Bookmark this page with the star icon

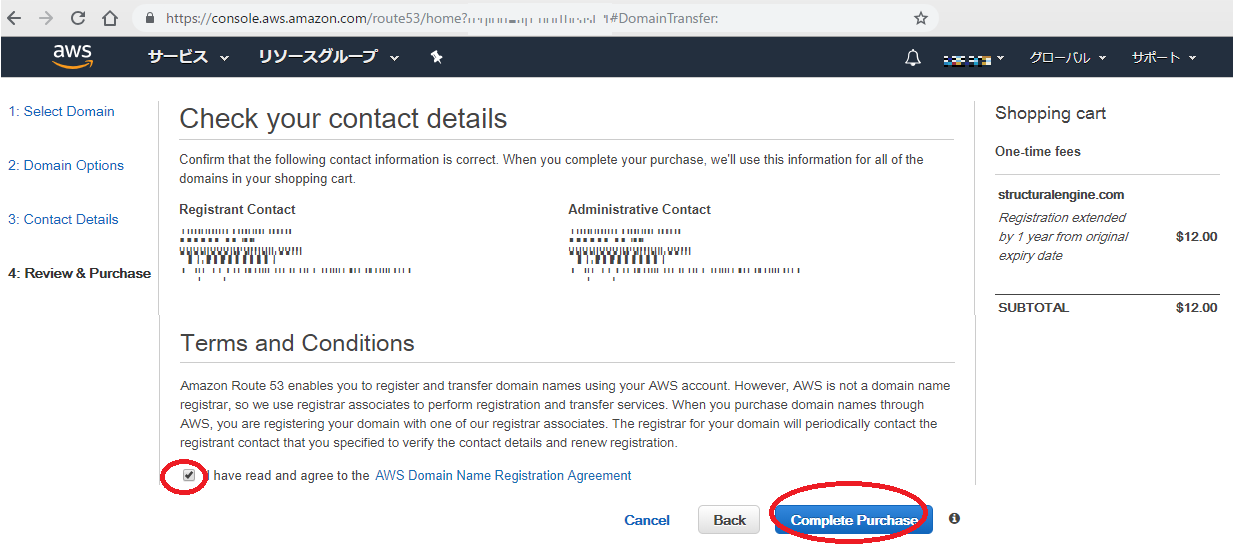(921, 18)
